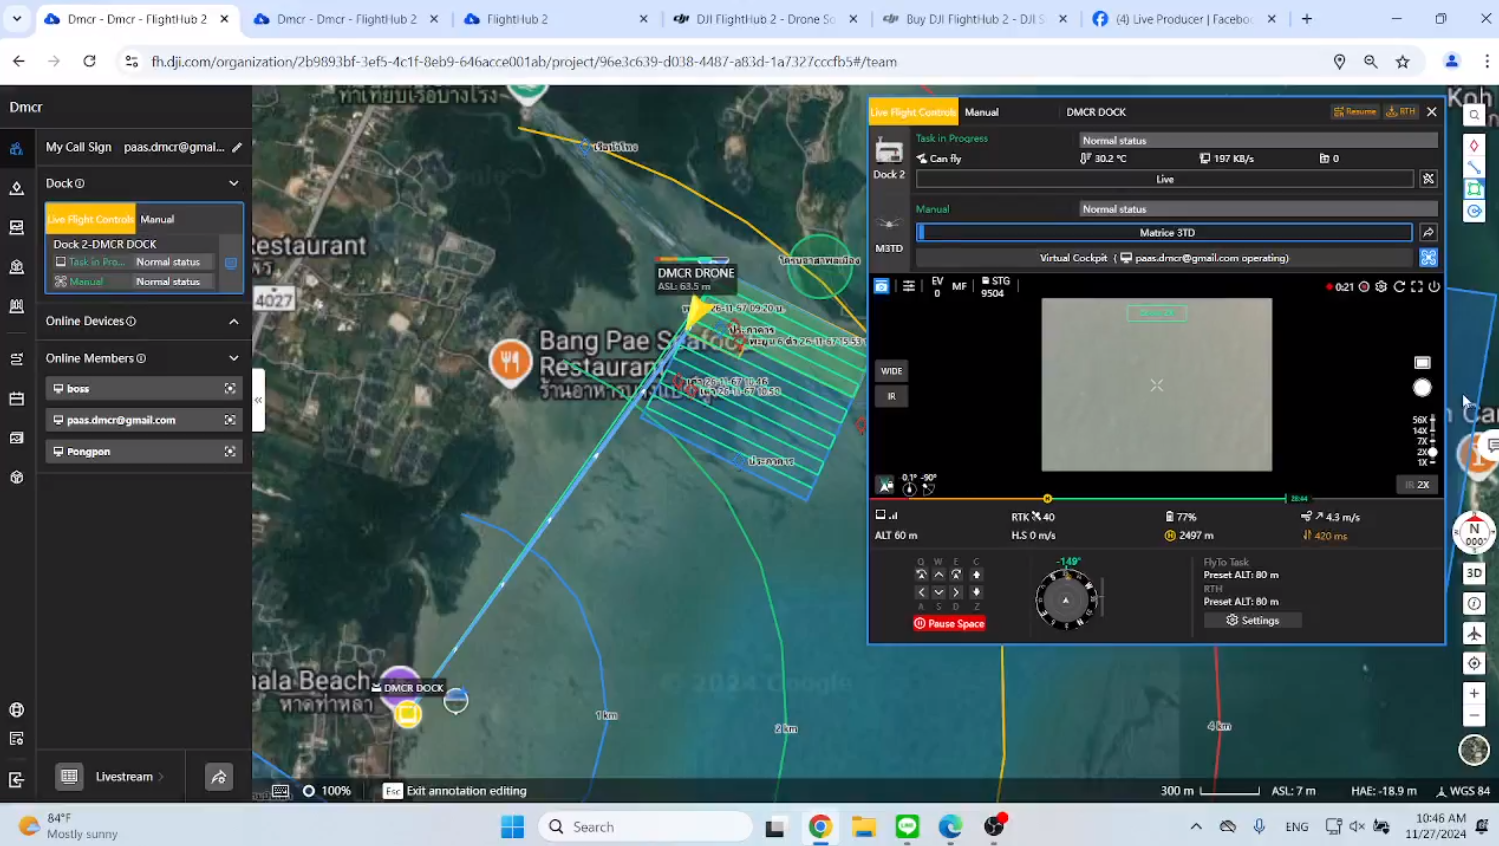Adjust the camera zoom level slider
This screenshot has width=1499, height=846.
click(x=1432, y=441)
